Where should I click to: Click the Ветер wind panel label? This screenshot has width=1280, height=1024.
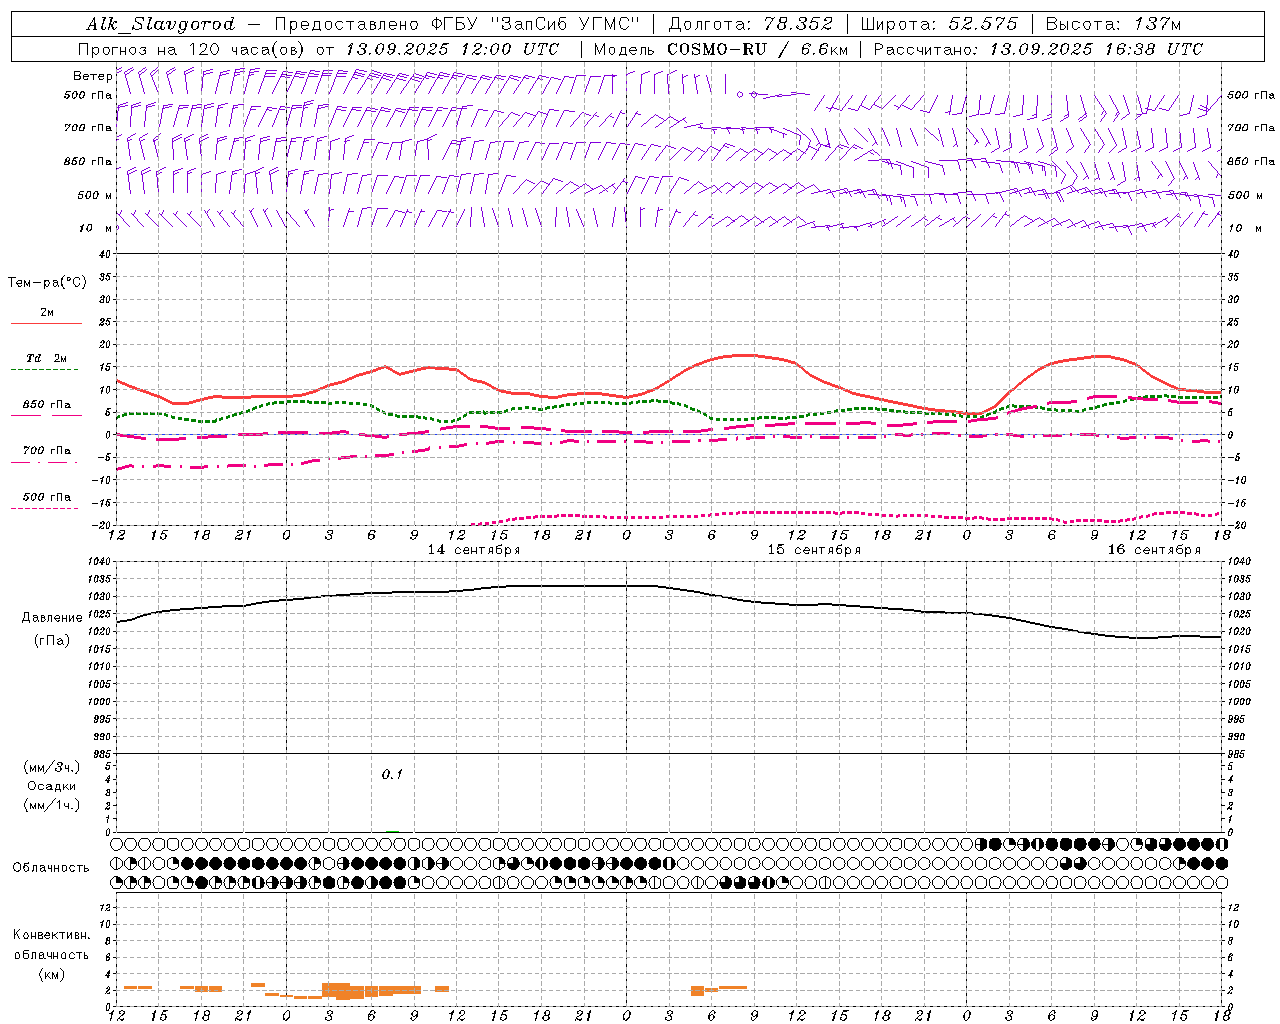point(92,76)
